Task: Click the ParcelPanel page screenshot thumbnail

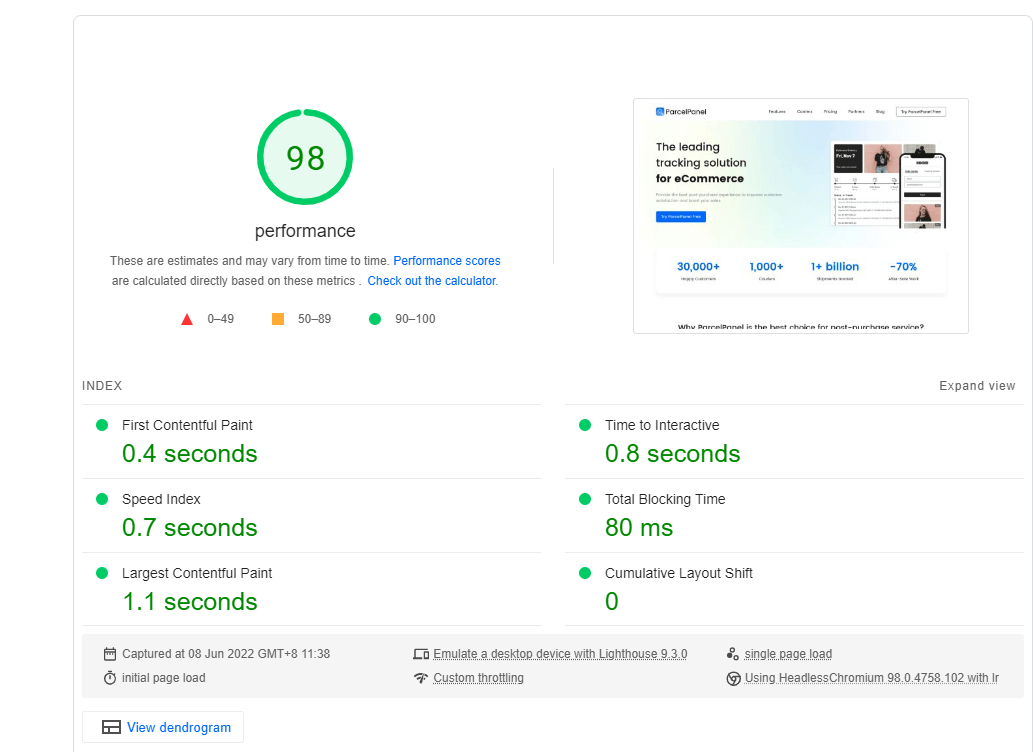Action: [800, 215]
